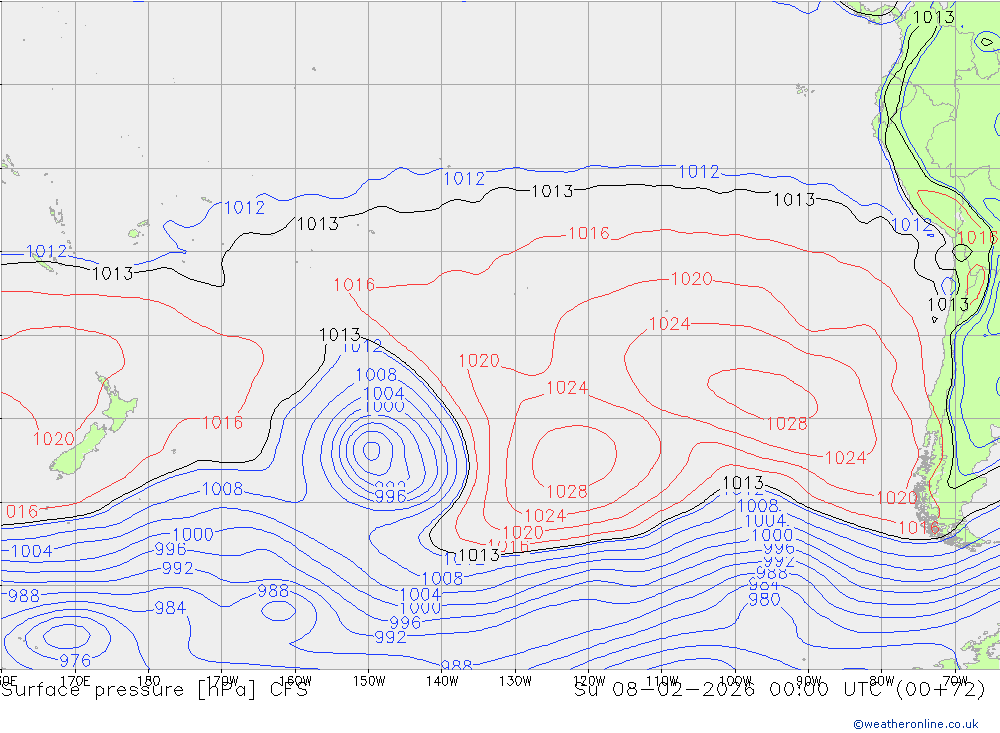Click the 180 longitude axis label
This screenshot has width=1000, height=733.
pos(149,681)
